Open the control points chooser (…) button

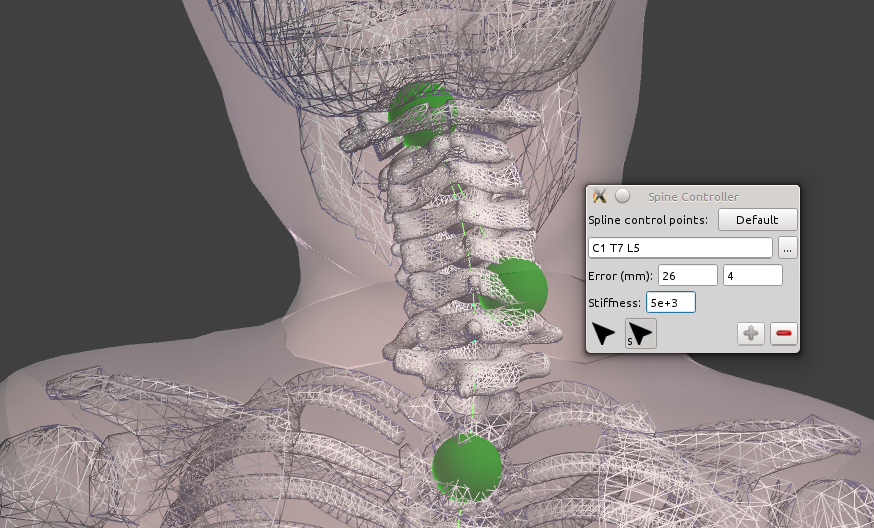(x=787, y=248)
